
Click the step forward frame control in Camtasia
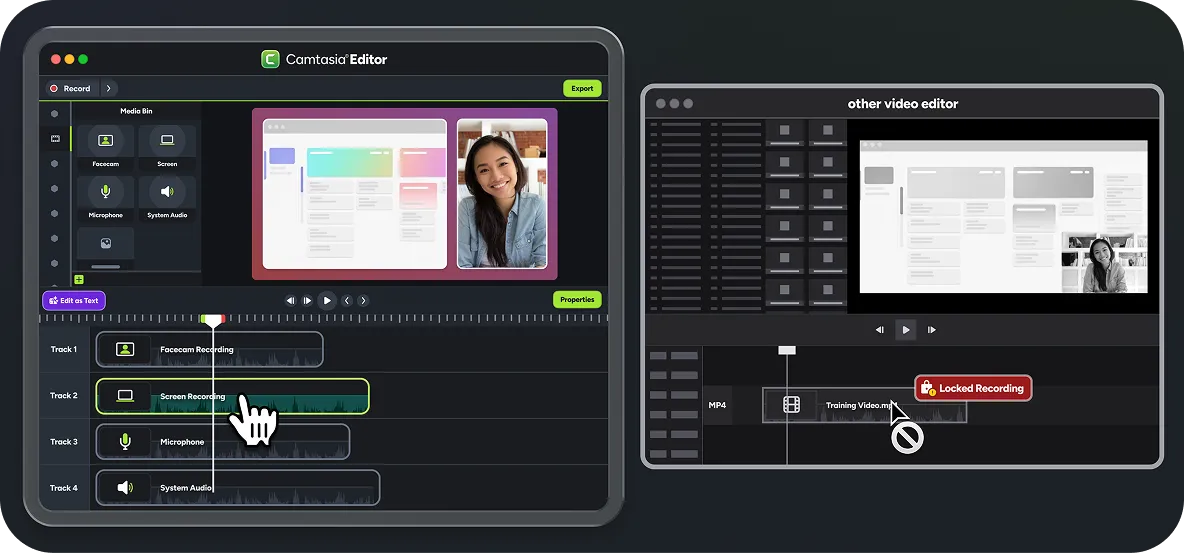point(307,300)
